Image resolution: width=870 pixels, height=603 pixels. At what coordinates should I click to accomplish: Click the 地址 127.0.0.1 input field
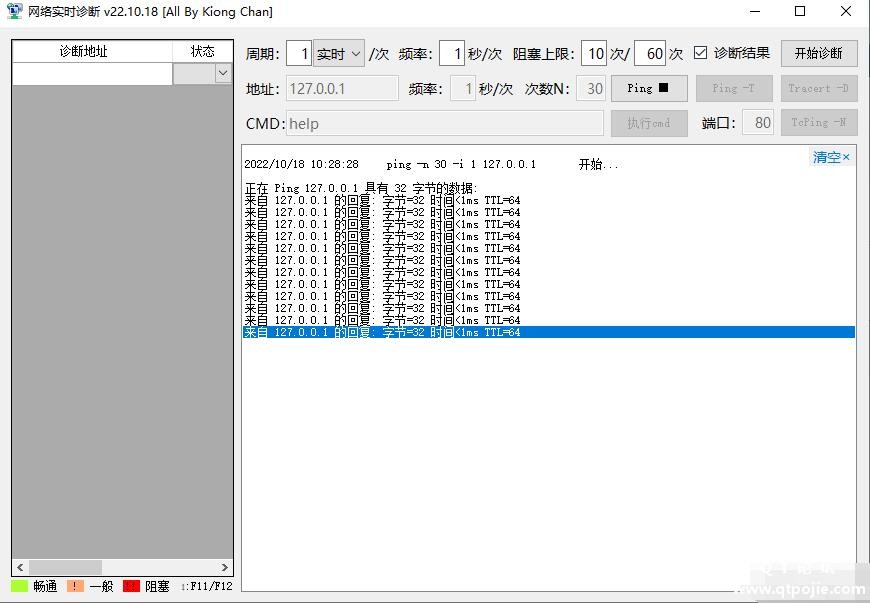coord(342,89)
